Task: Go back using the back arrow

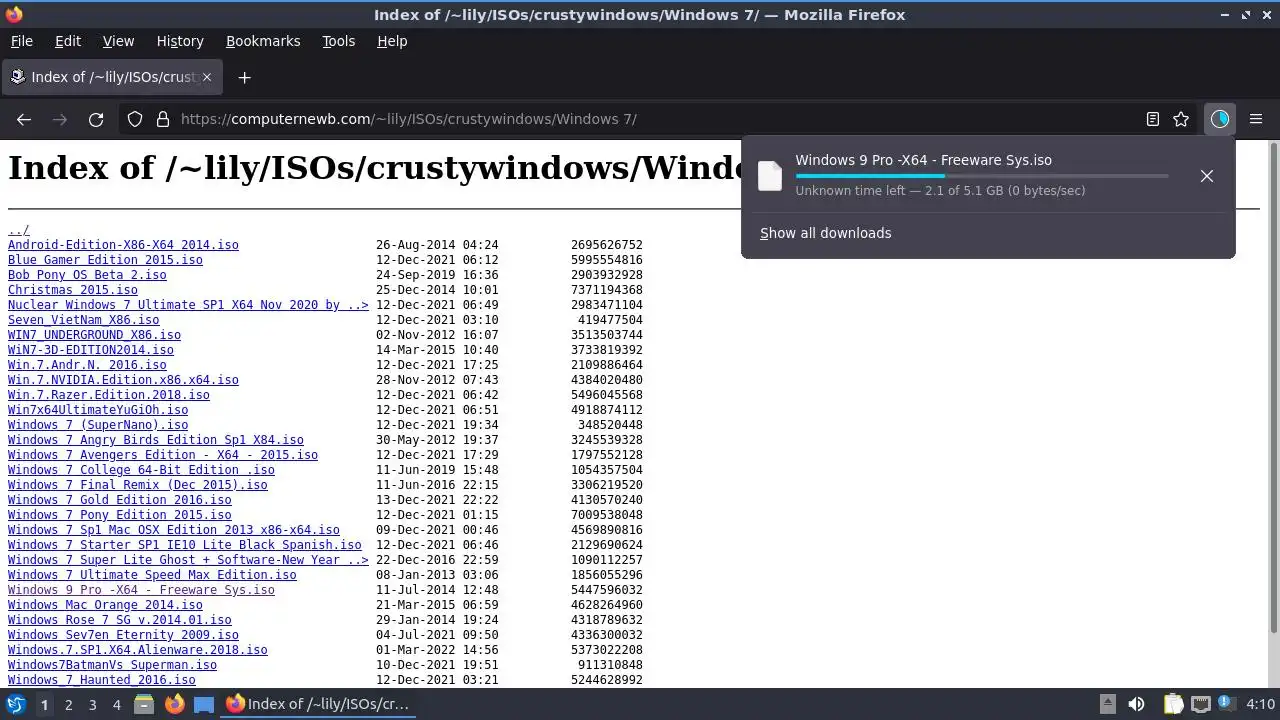Action: tap(24, 119)
